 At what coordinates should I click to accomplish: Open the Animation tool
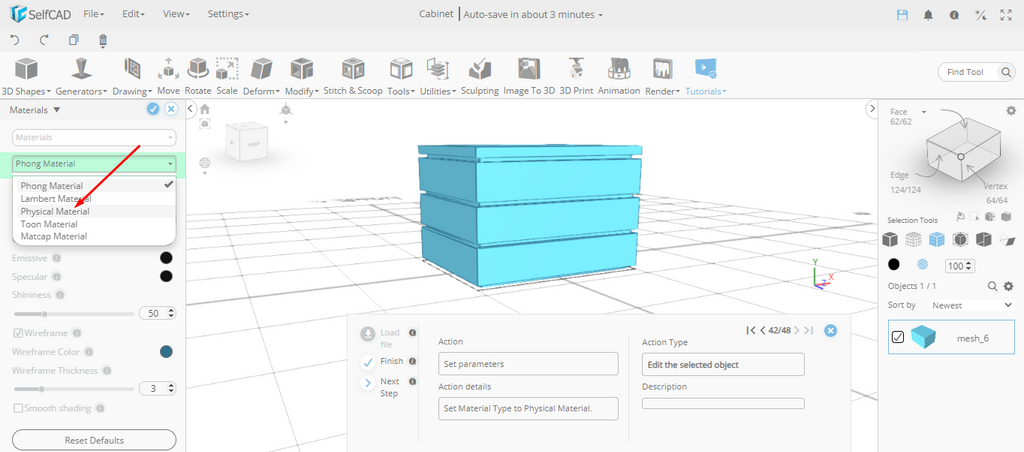click(619, 70)
